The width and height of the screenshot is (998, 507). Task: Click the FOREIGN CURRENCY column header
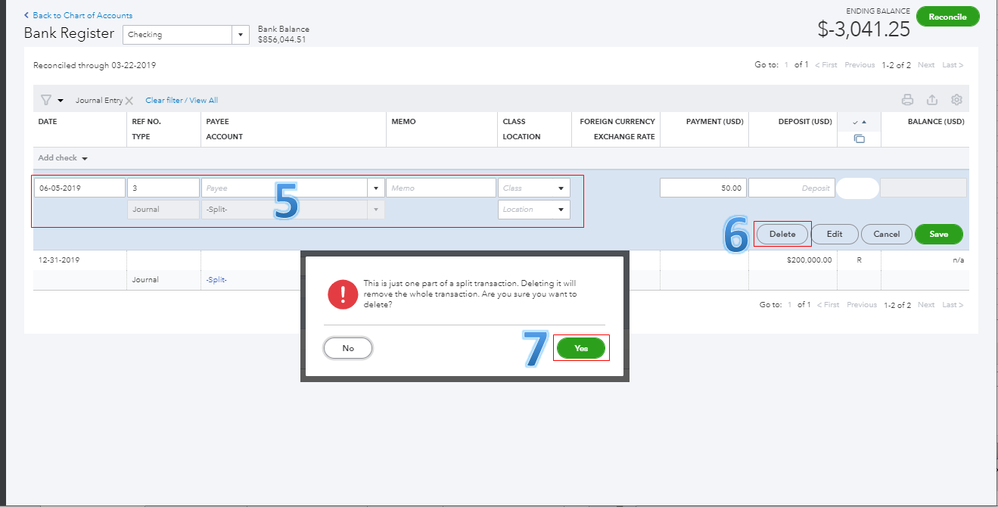click(617, 122)
